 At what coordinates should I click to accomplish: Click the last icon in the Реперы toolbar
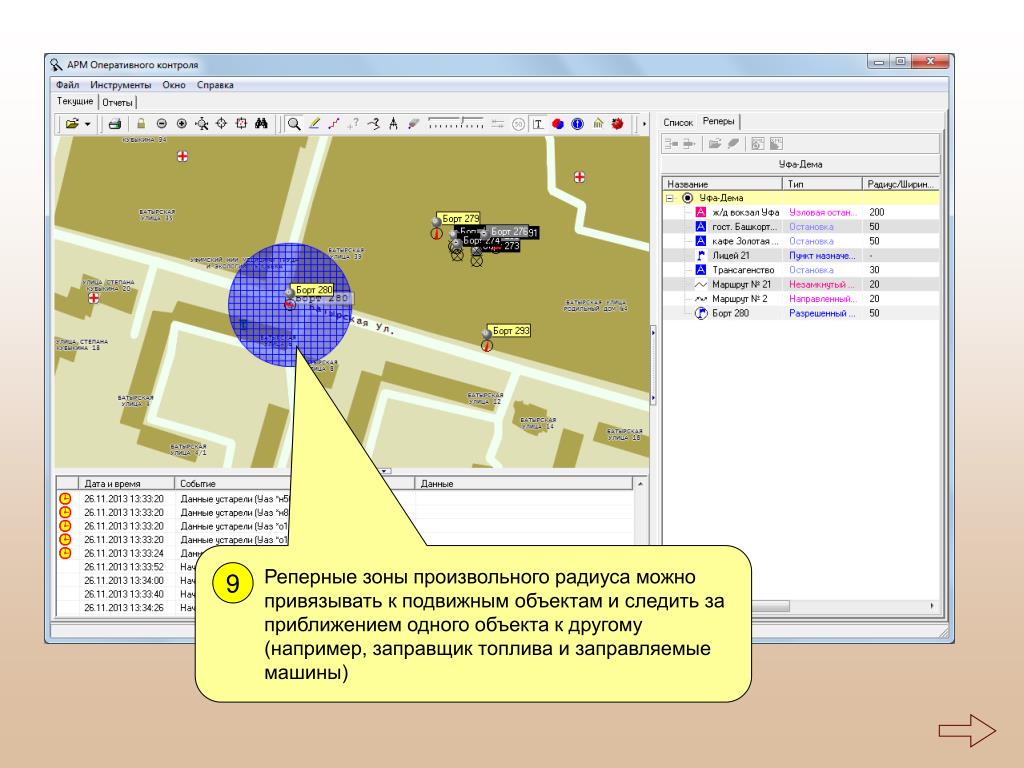(x=776, y=144)
